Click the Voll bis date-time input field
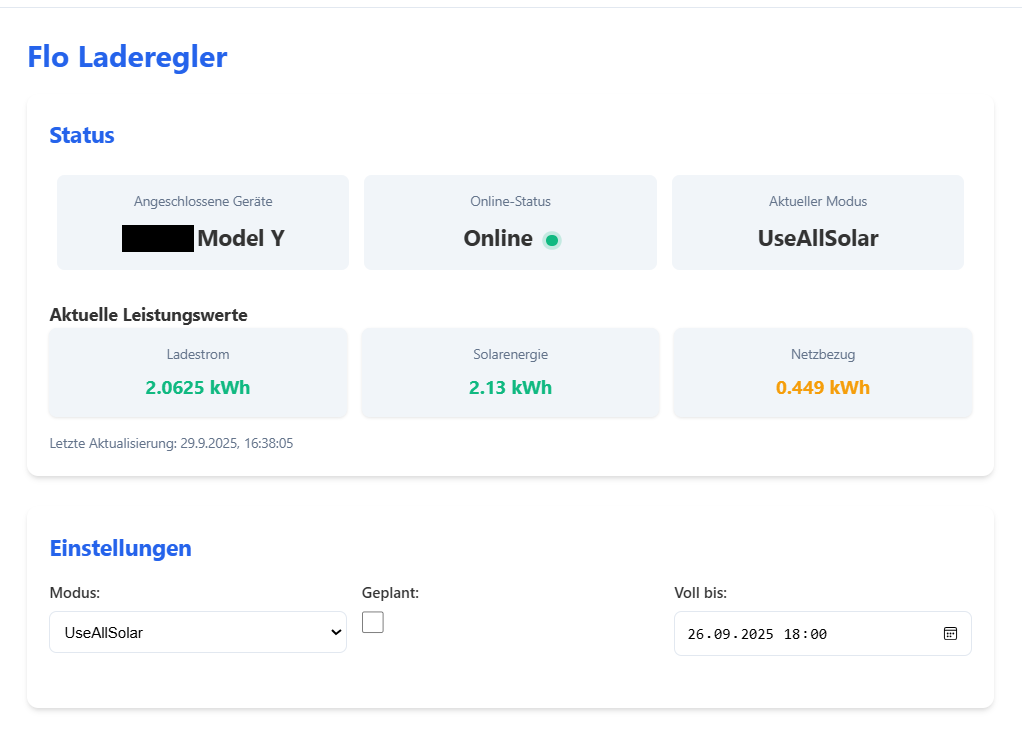The height and width of the screenshot is (730, 1022). point(800,634)
